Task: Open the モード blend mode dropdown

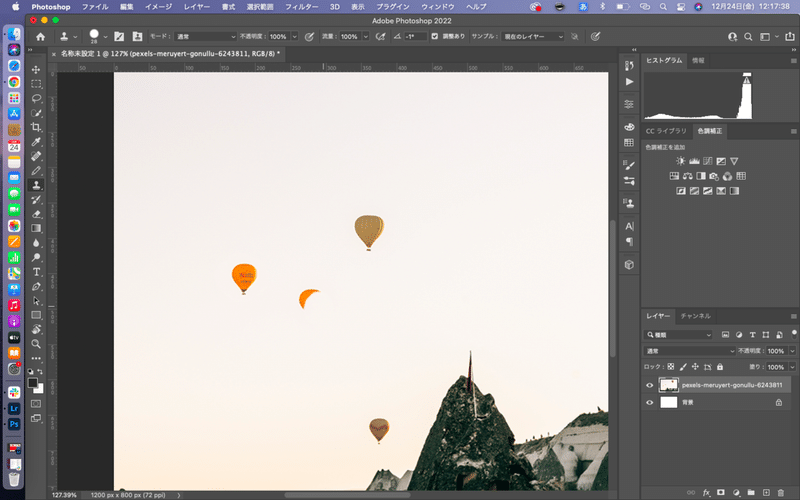Action: tap(206, 36)
